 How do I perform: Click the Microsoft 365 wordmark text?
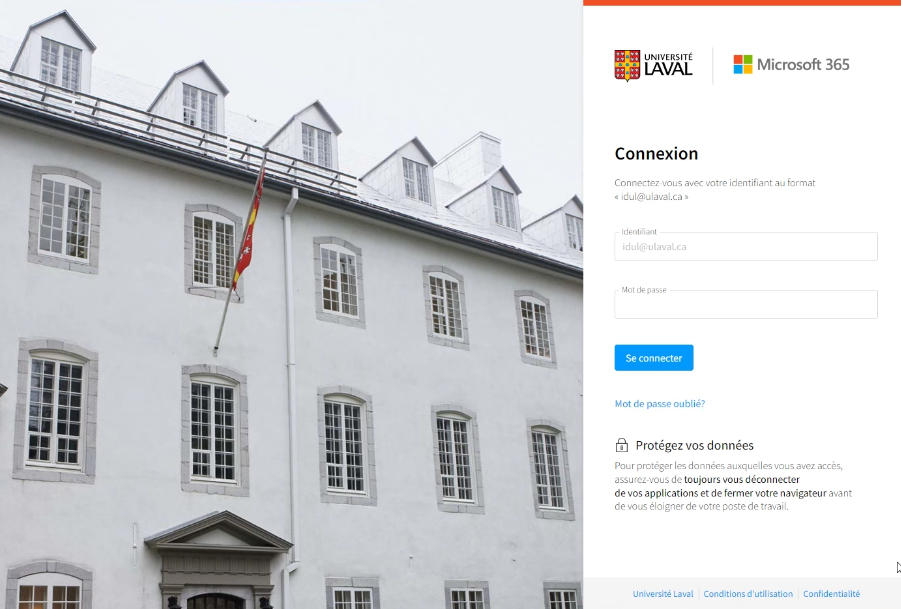[x=803, y=64]
